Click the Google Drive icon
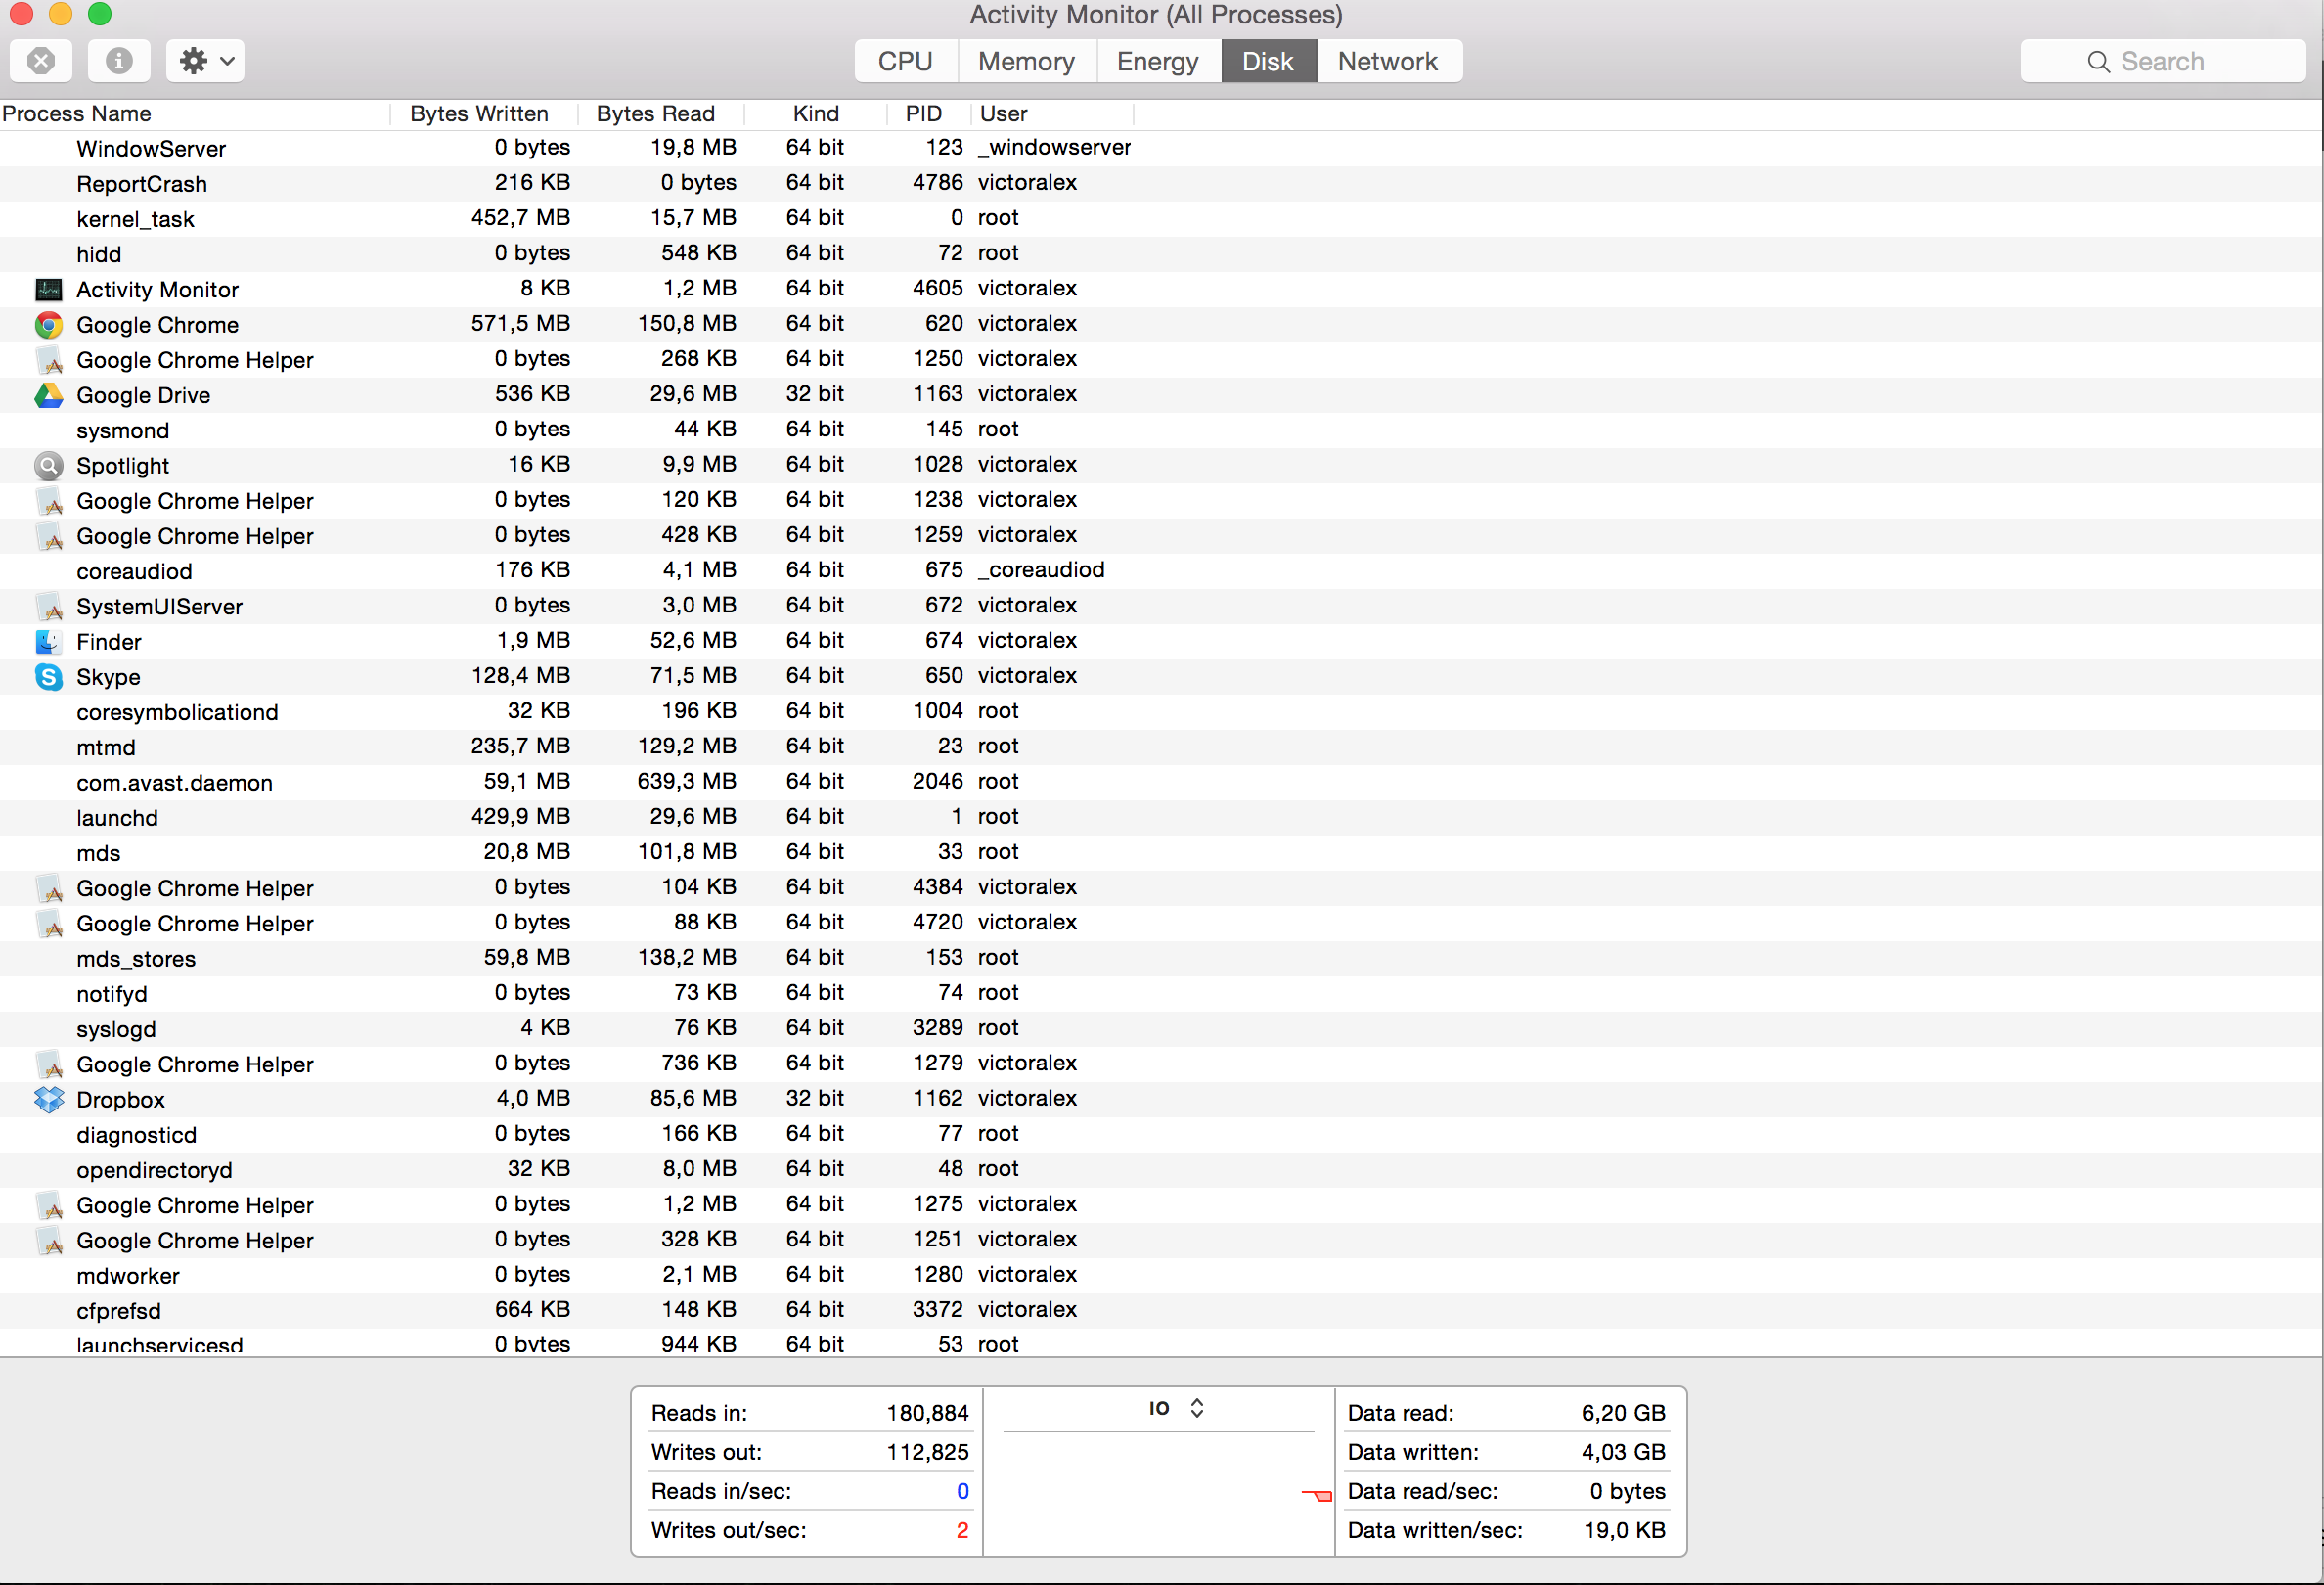The width and height of the screenshot is (2324, 1585). click(49, 396)
